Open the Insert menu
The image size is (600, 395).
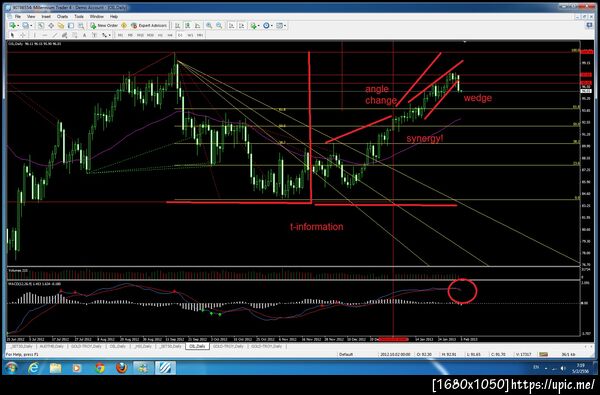coord(46,16)
